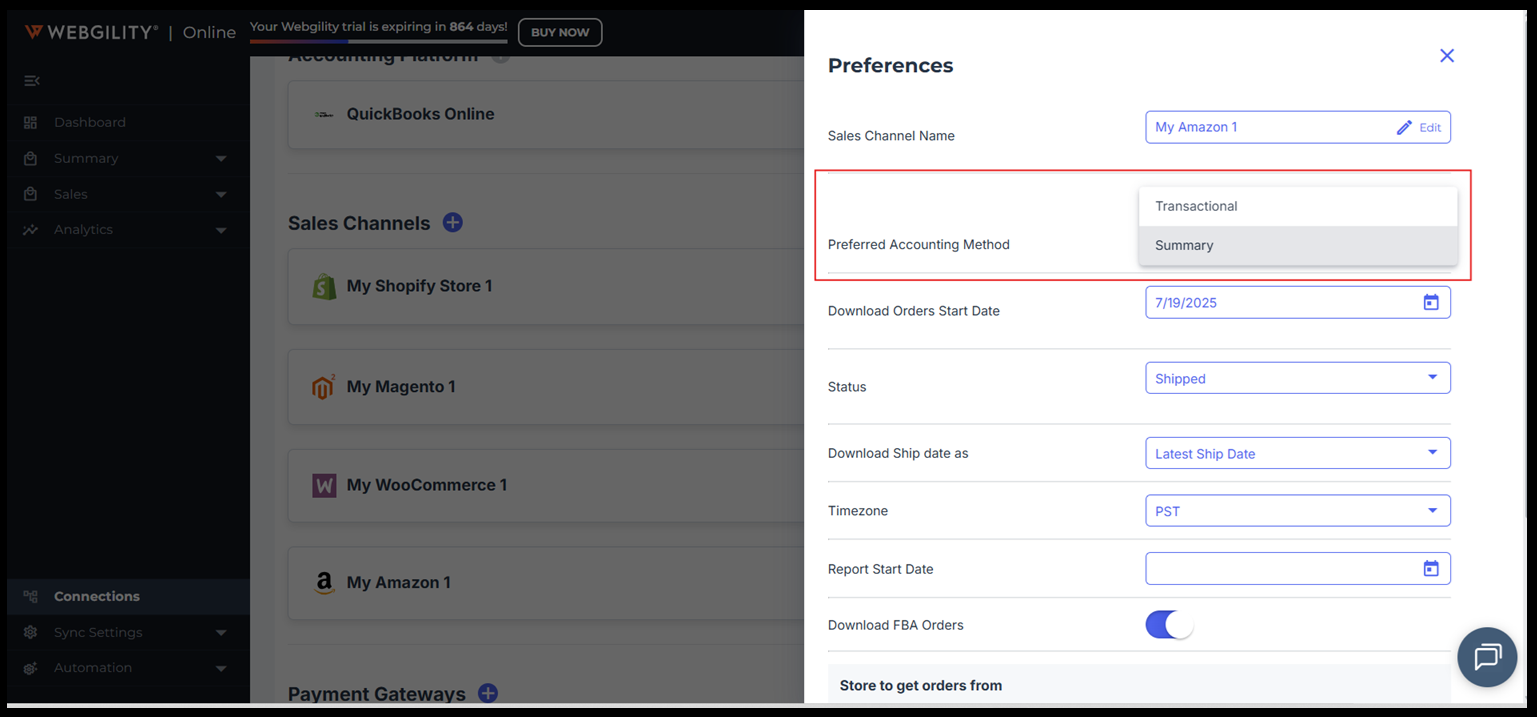Open the live chat widget

(x=1487, y=657)
